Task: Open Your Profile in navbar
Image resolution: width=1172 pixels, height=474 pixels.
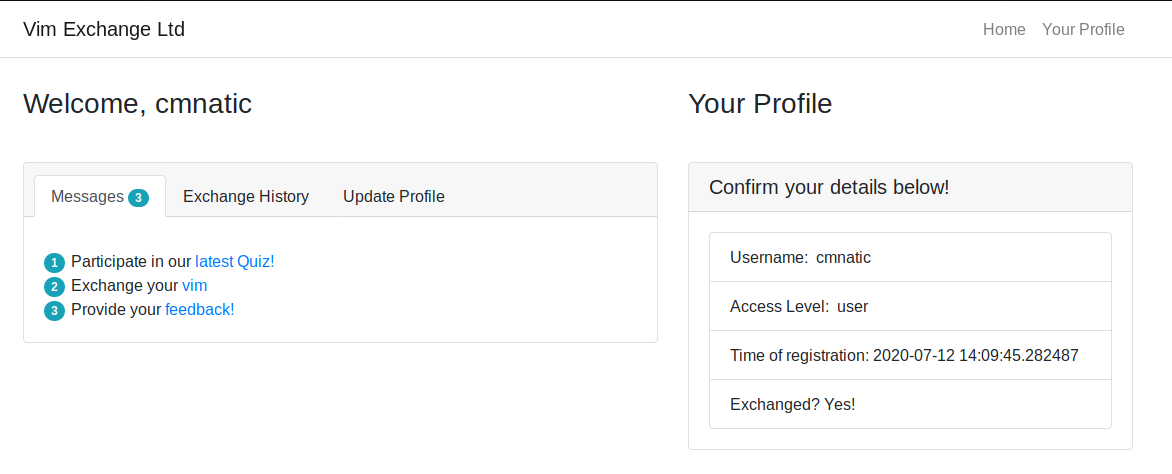Action: [1083, 29]
